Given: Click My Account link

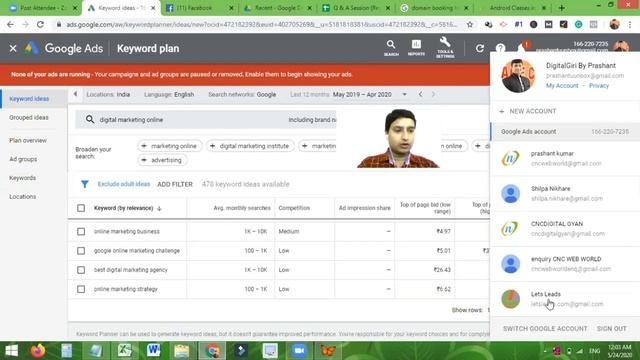Looking at the screenshot, I should (562, 86).
